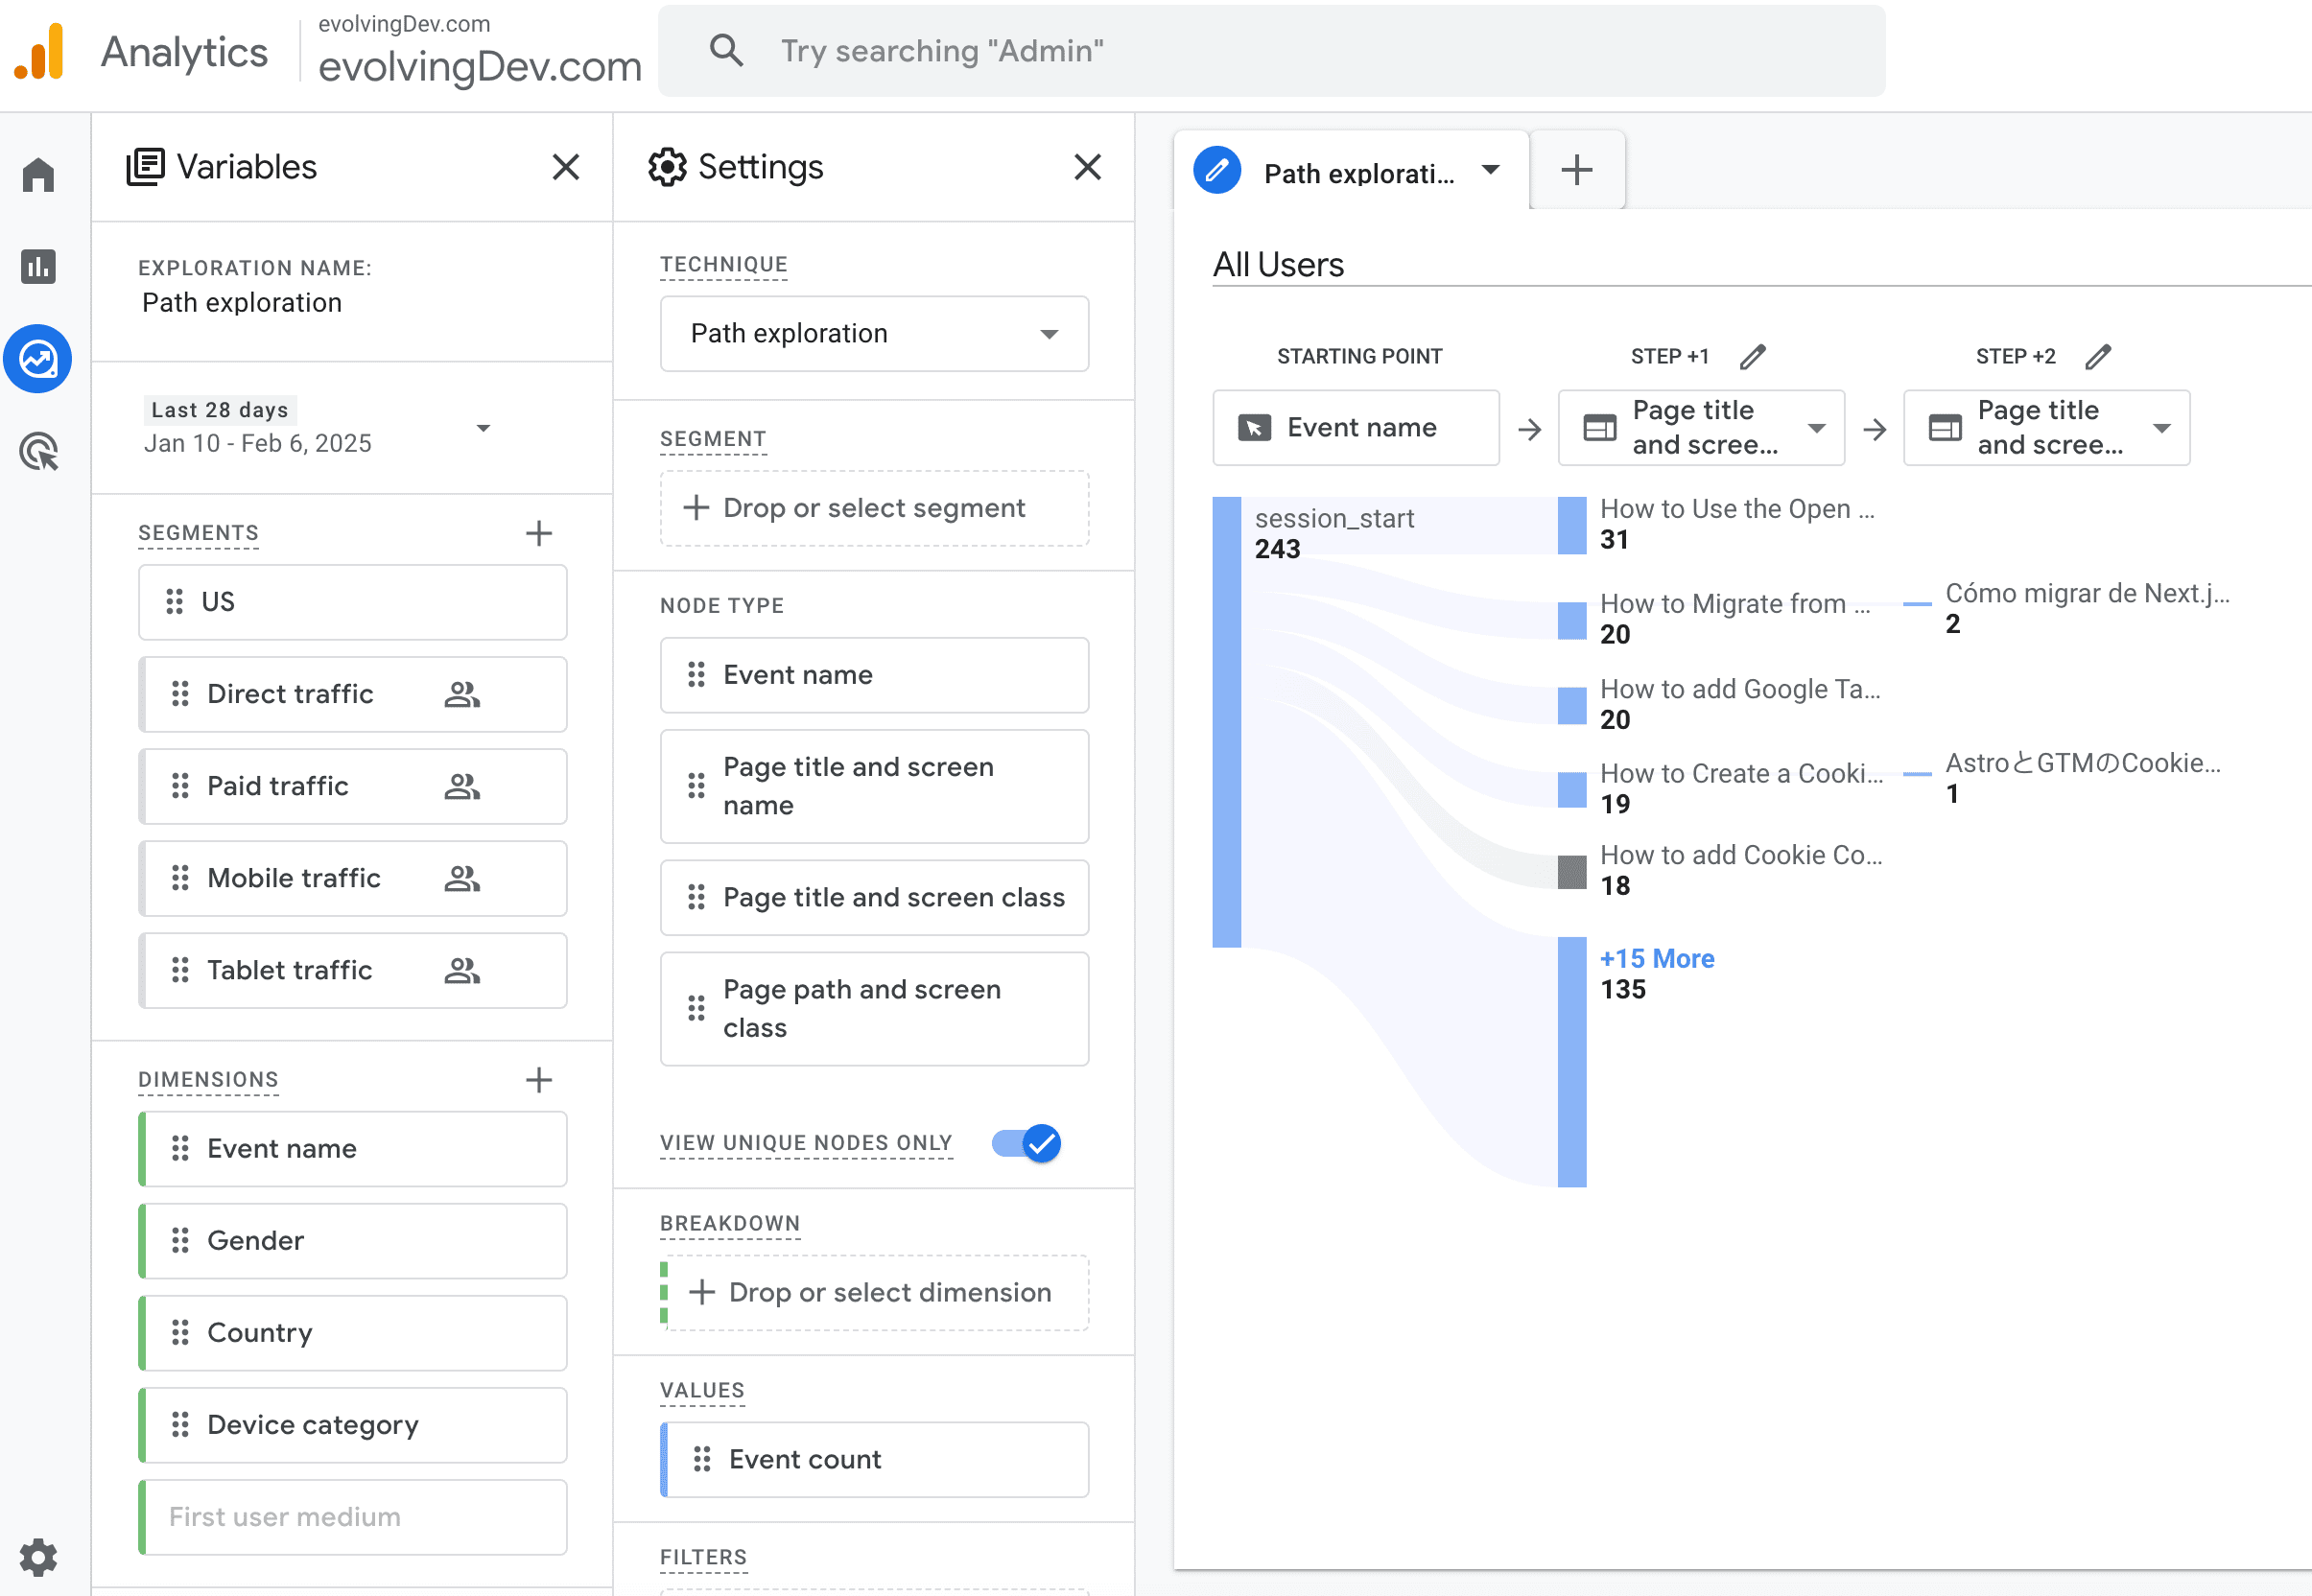Expand the +15 More nodes
Viewport: 2312px width, 1596px height.
click(x=1657, y=958)
